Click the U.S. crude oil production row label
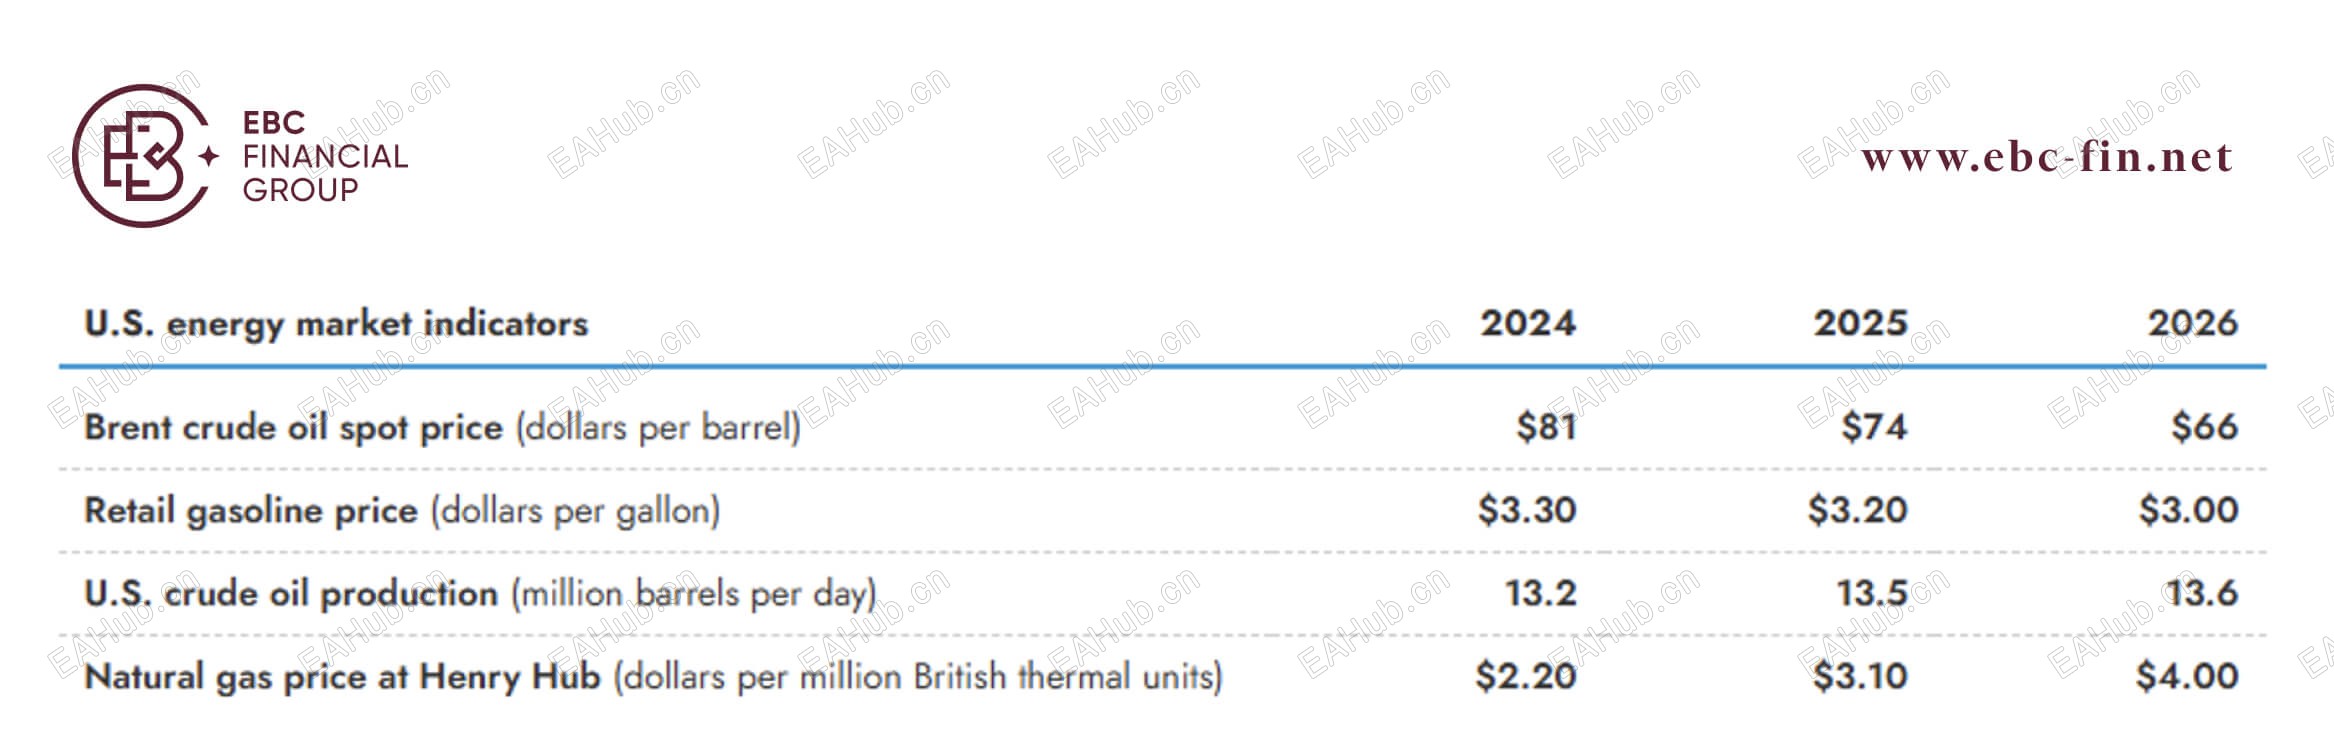2334x753 pixels. coord(479,594)
